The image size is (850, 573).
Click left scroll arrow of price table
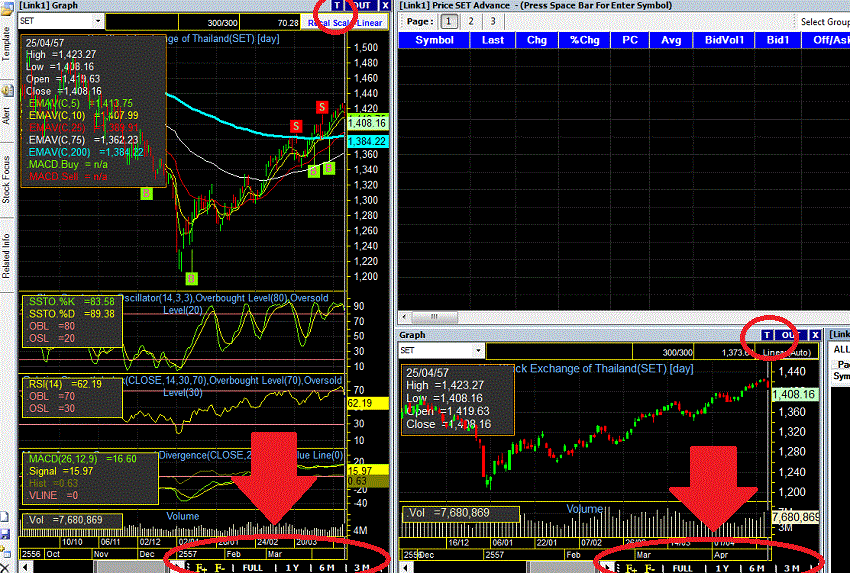click(x=403, y=317)
